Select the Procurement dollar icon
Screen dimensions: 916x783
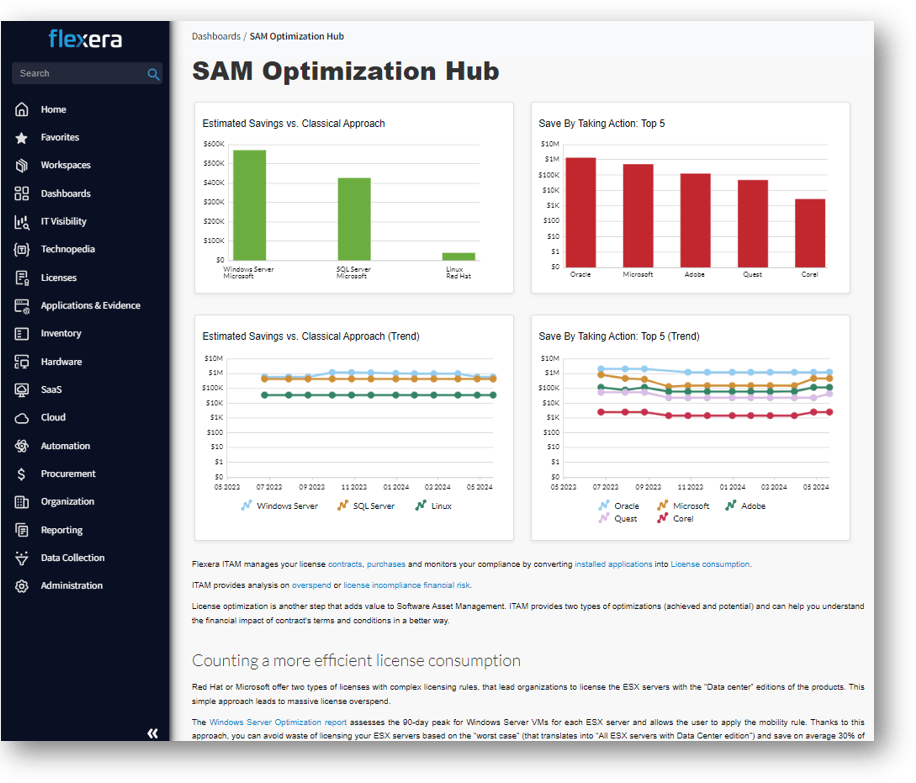coord(22,474)
